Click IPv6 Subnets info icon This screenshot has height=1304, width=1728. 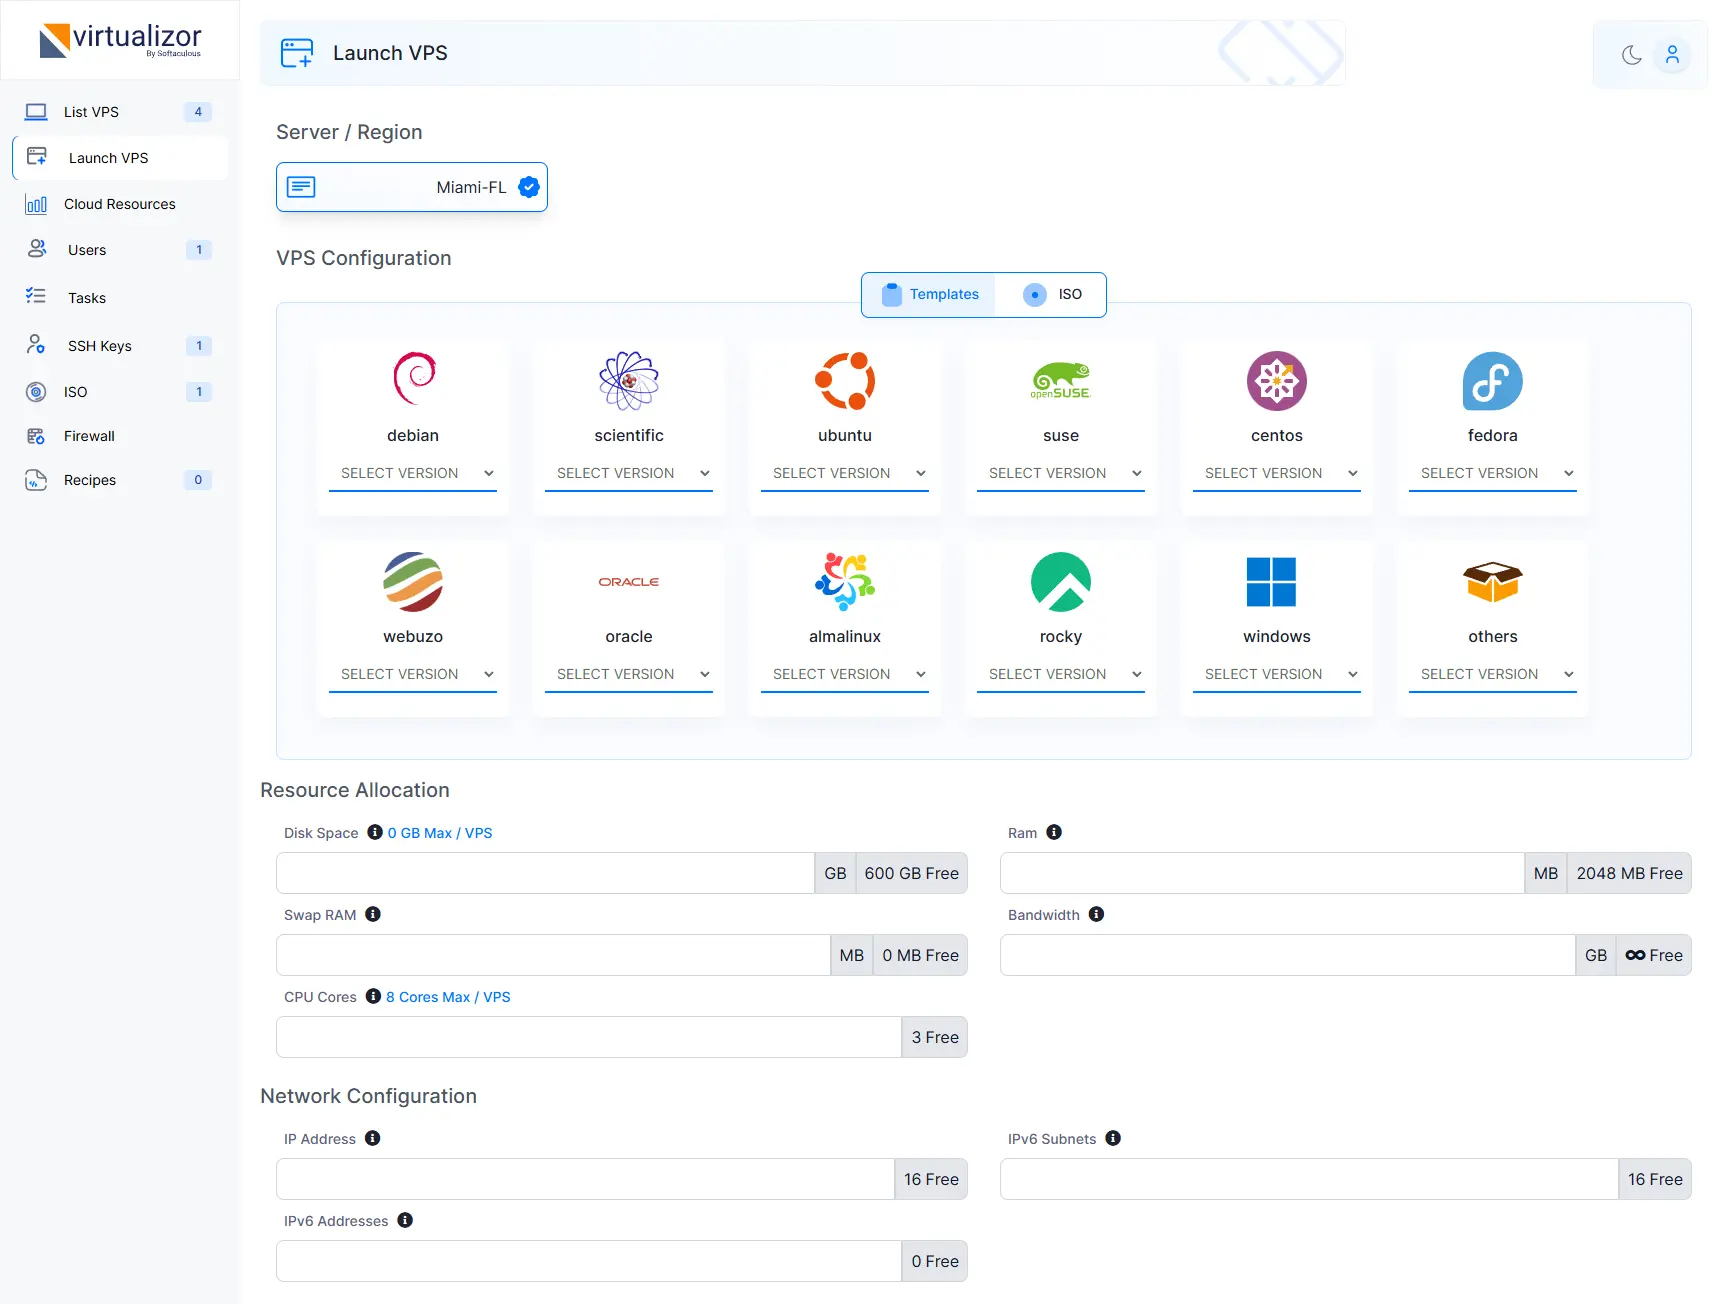[1113, 1138]
